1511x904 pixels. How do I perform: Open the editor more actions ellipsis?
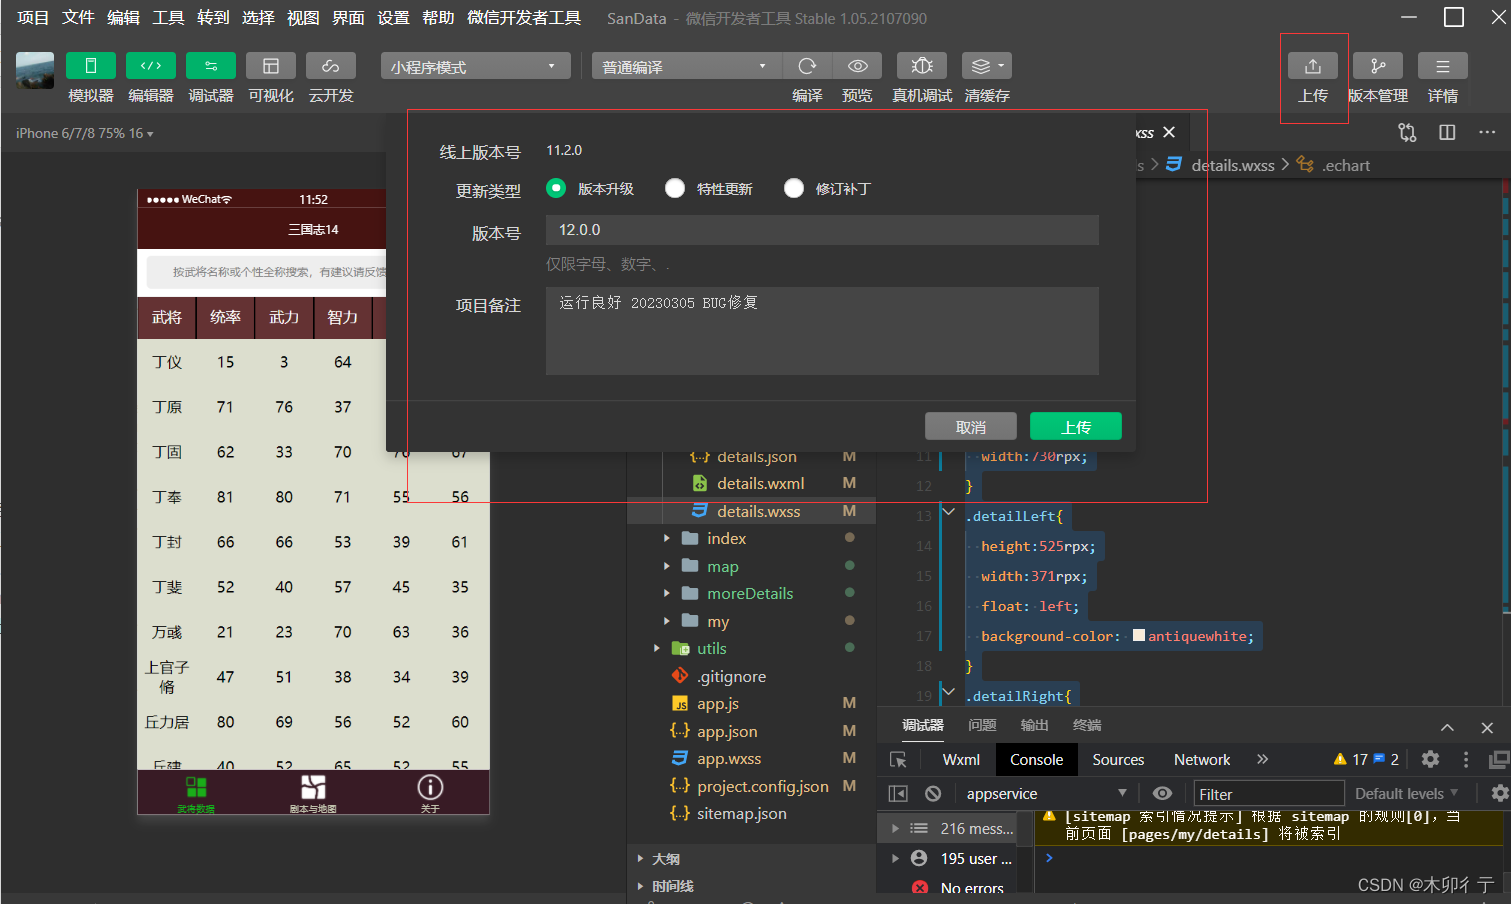point(1487,133)
